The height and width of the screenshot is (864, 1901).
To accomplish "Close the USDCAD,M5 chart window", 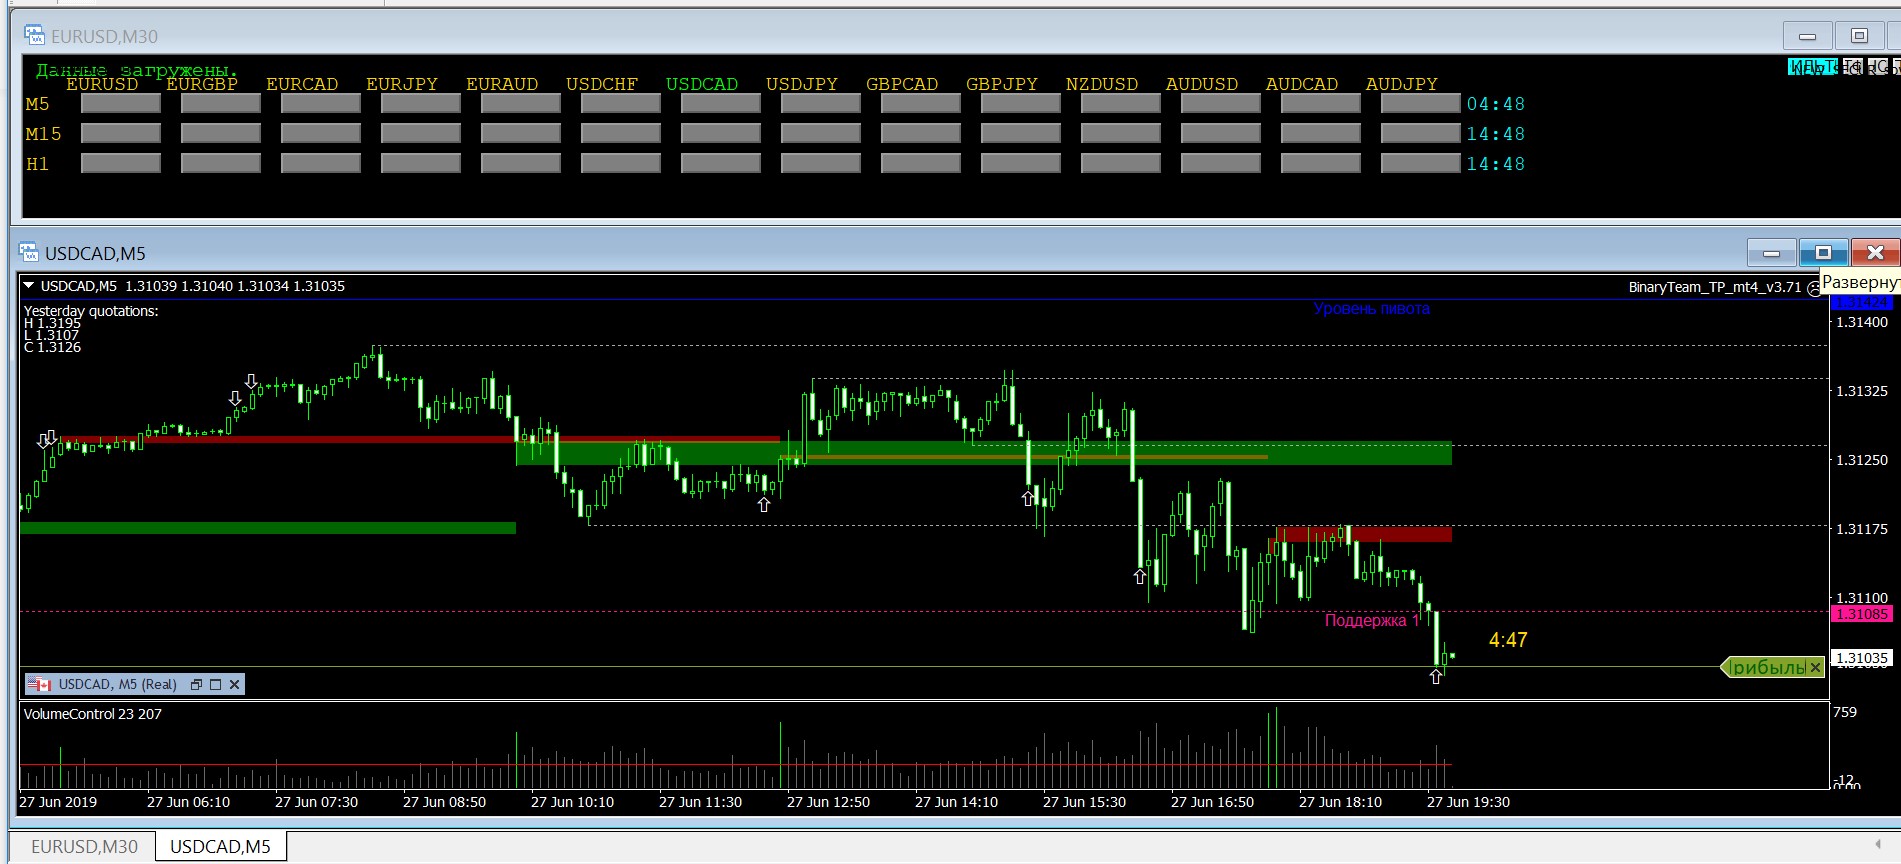I will point(1875,253).
